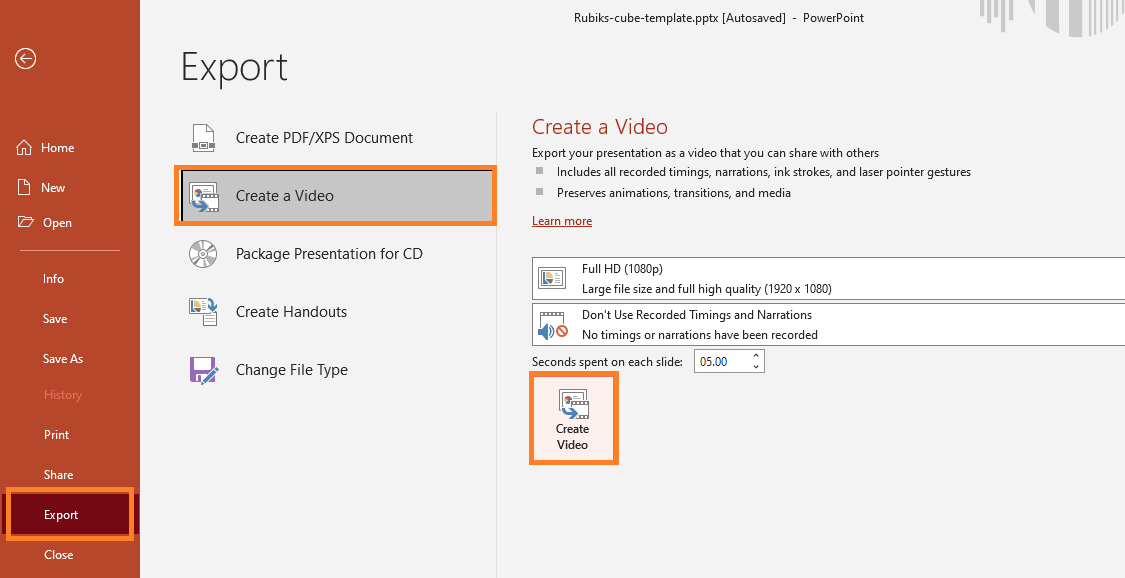
Task: Select the Create PDF/XPS Document icon
Action: click(x=203, y=137)
